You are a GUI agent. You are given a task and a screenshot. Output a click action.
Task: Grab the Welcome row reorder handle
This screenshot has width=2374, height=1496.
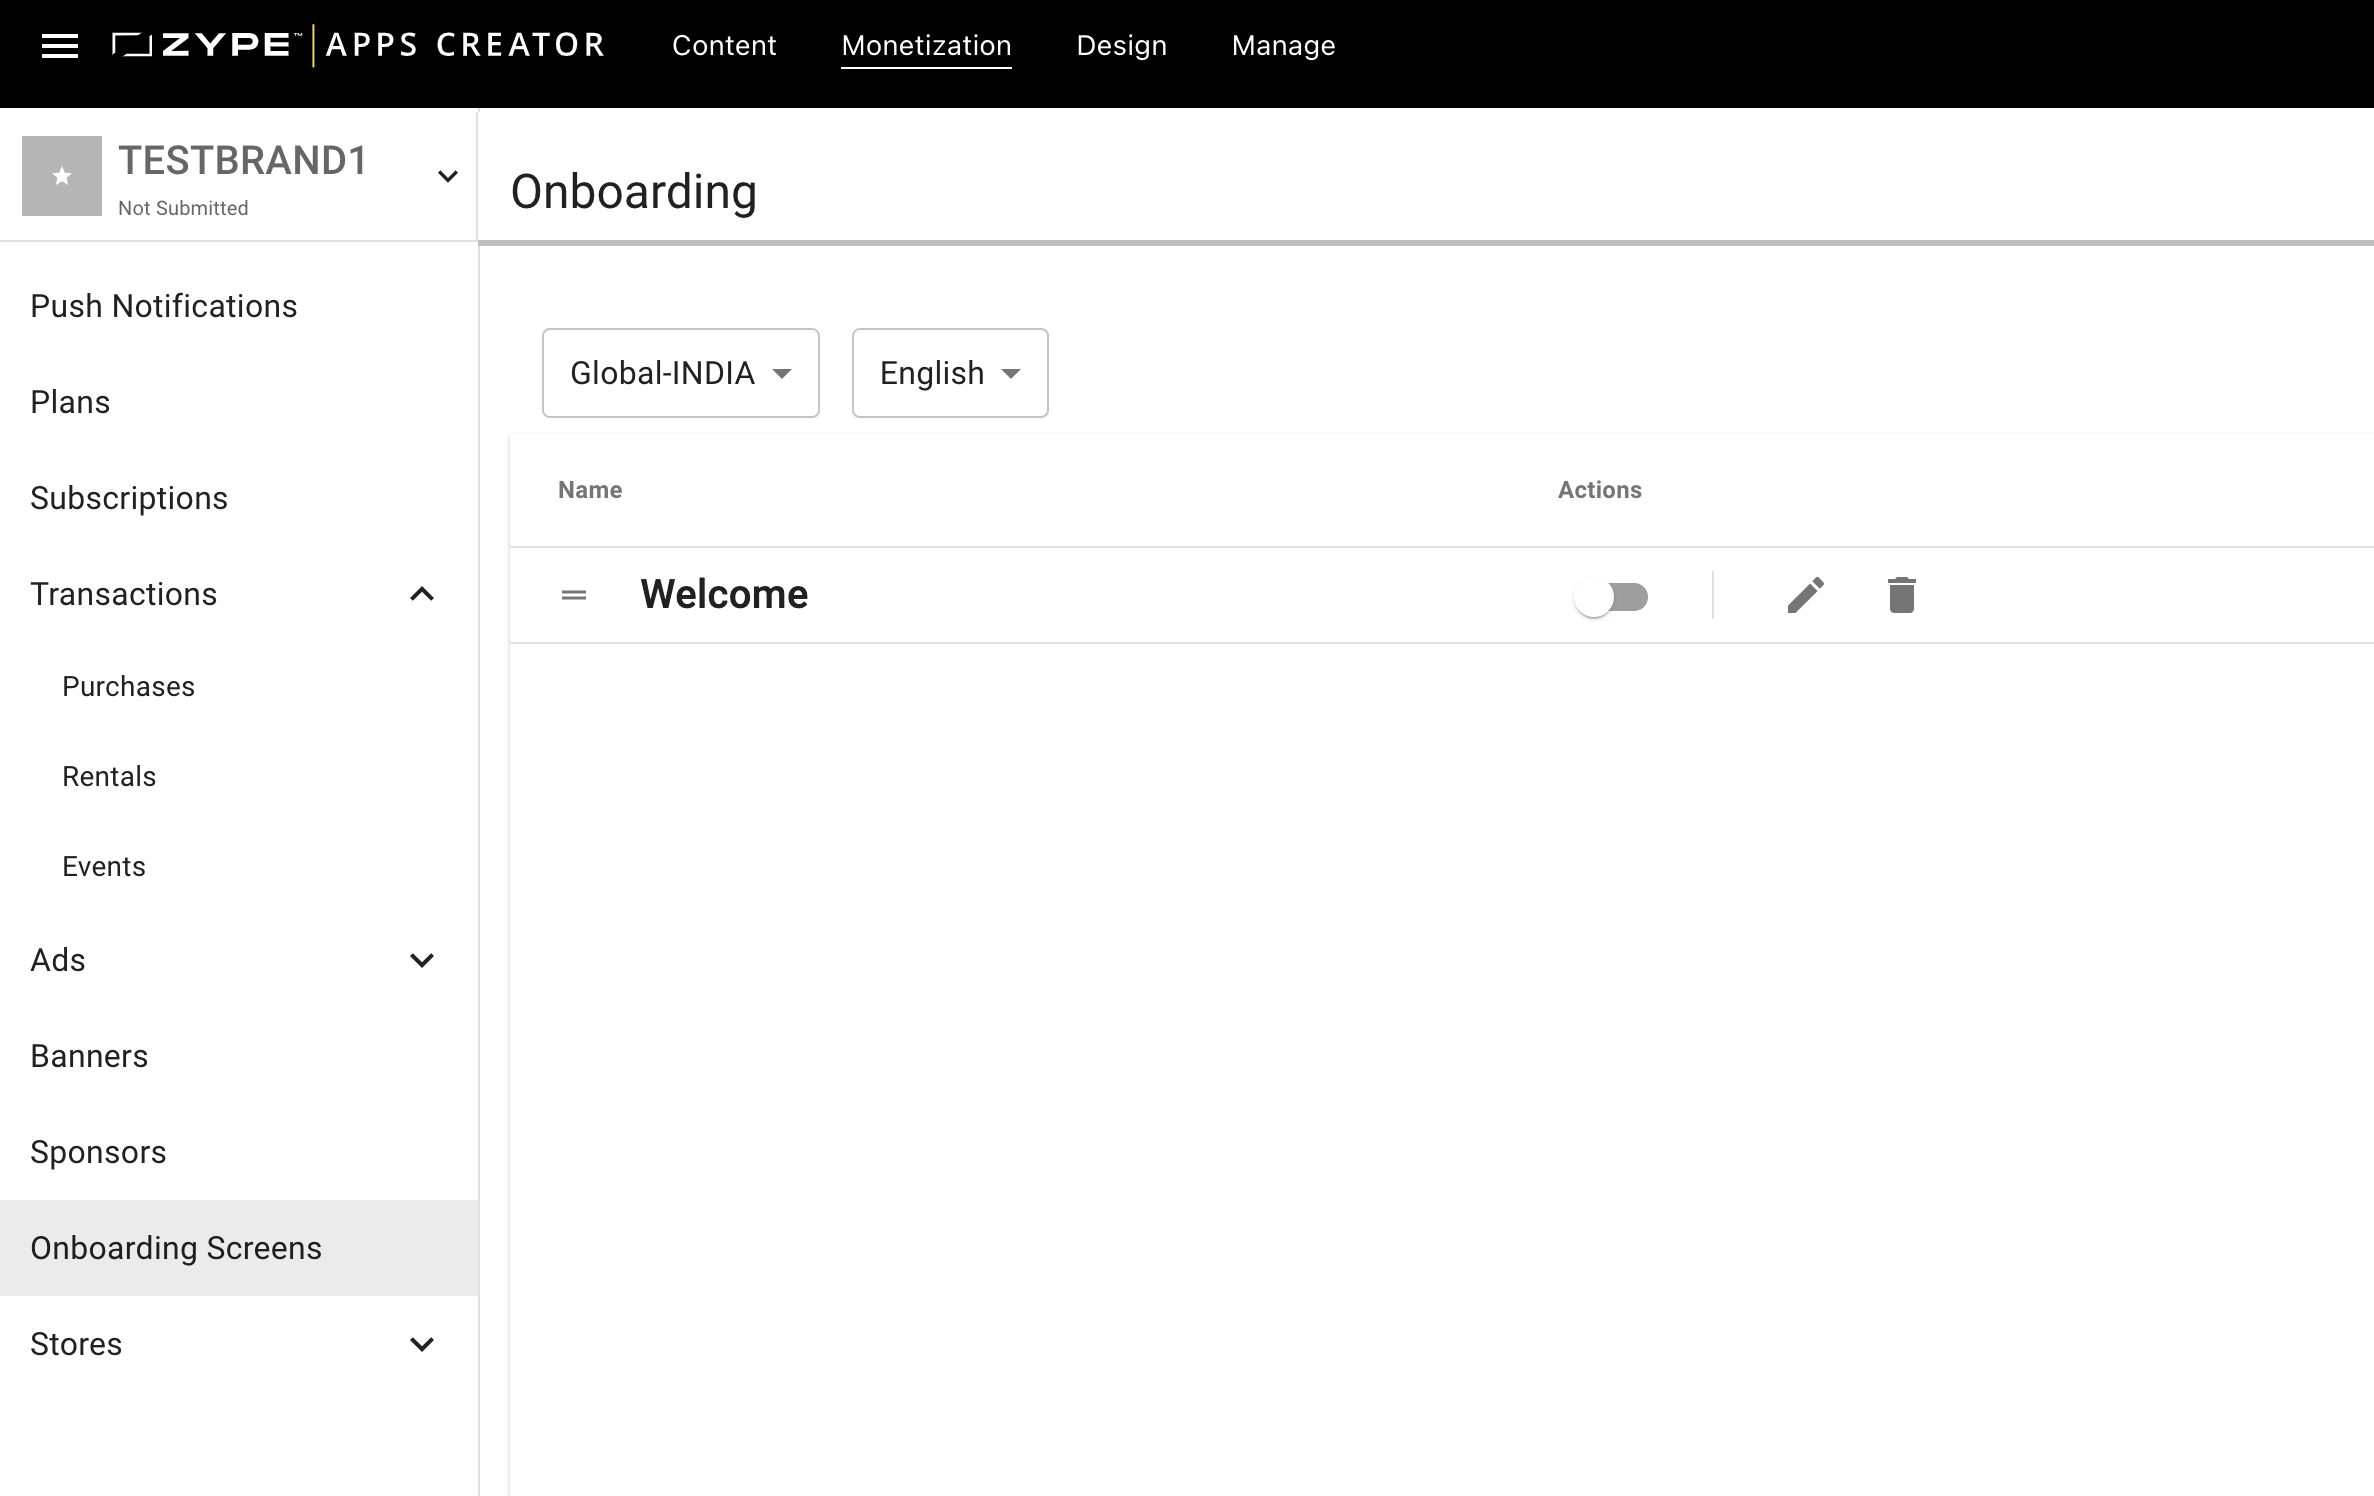pyautogui.click(x=574, y=595)
